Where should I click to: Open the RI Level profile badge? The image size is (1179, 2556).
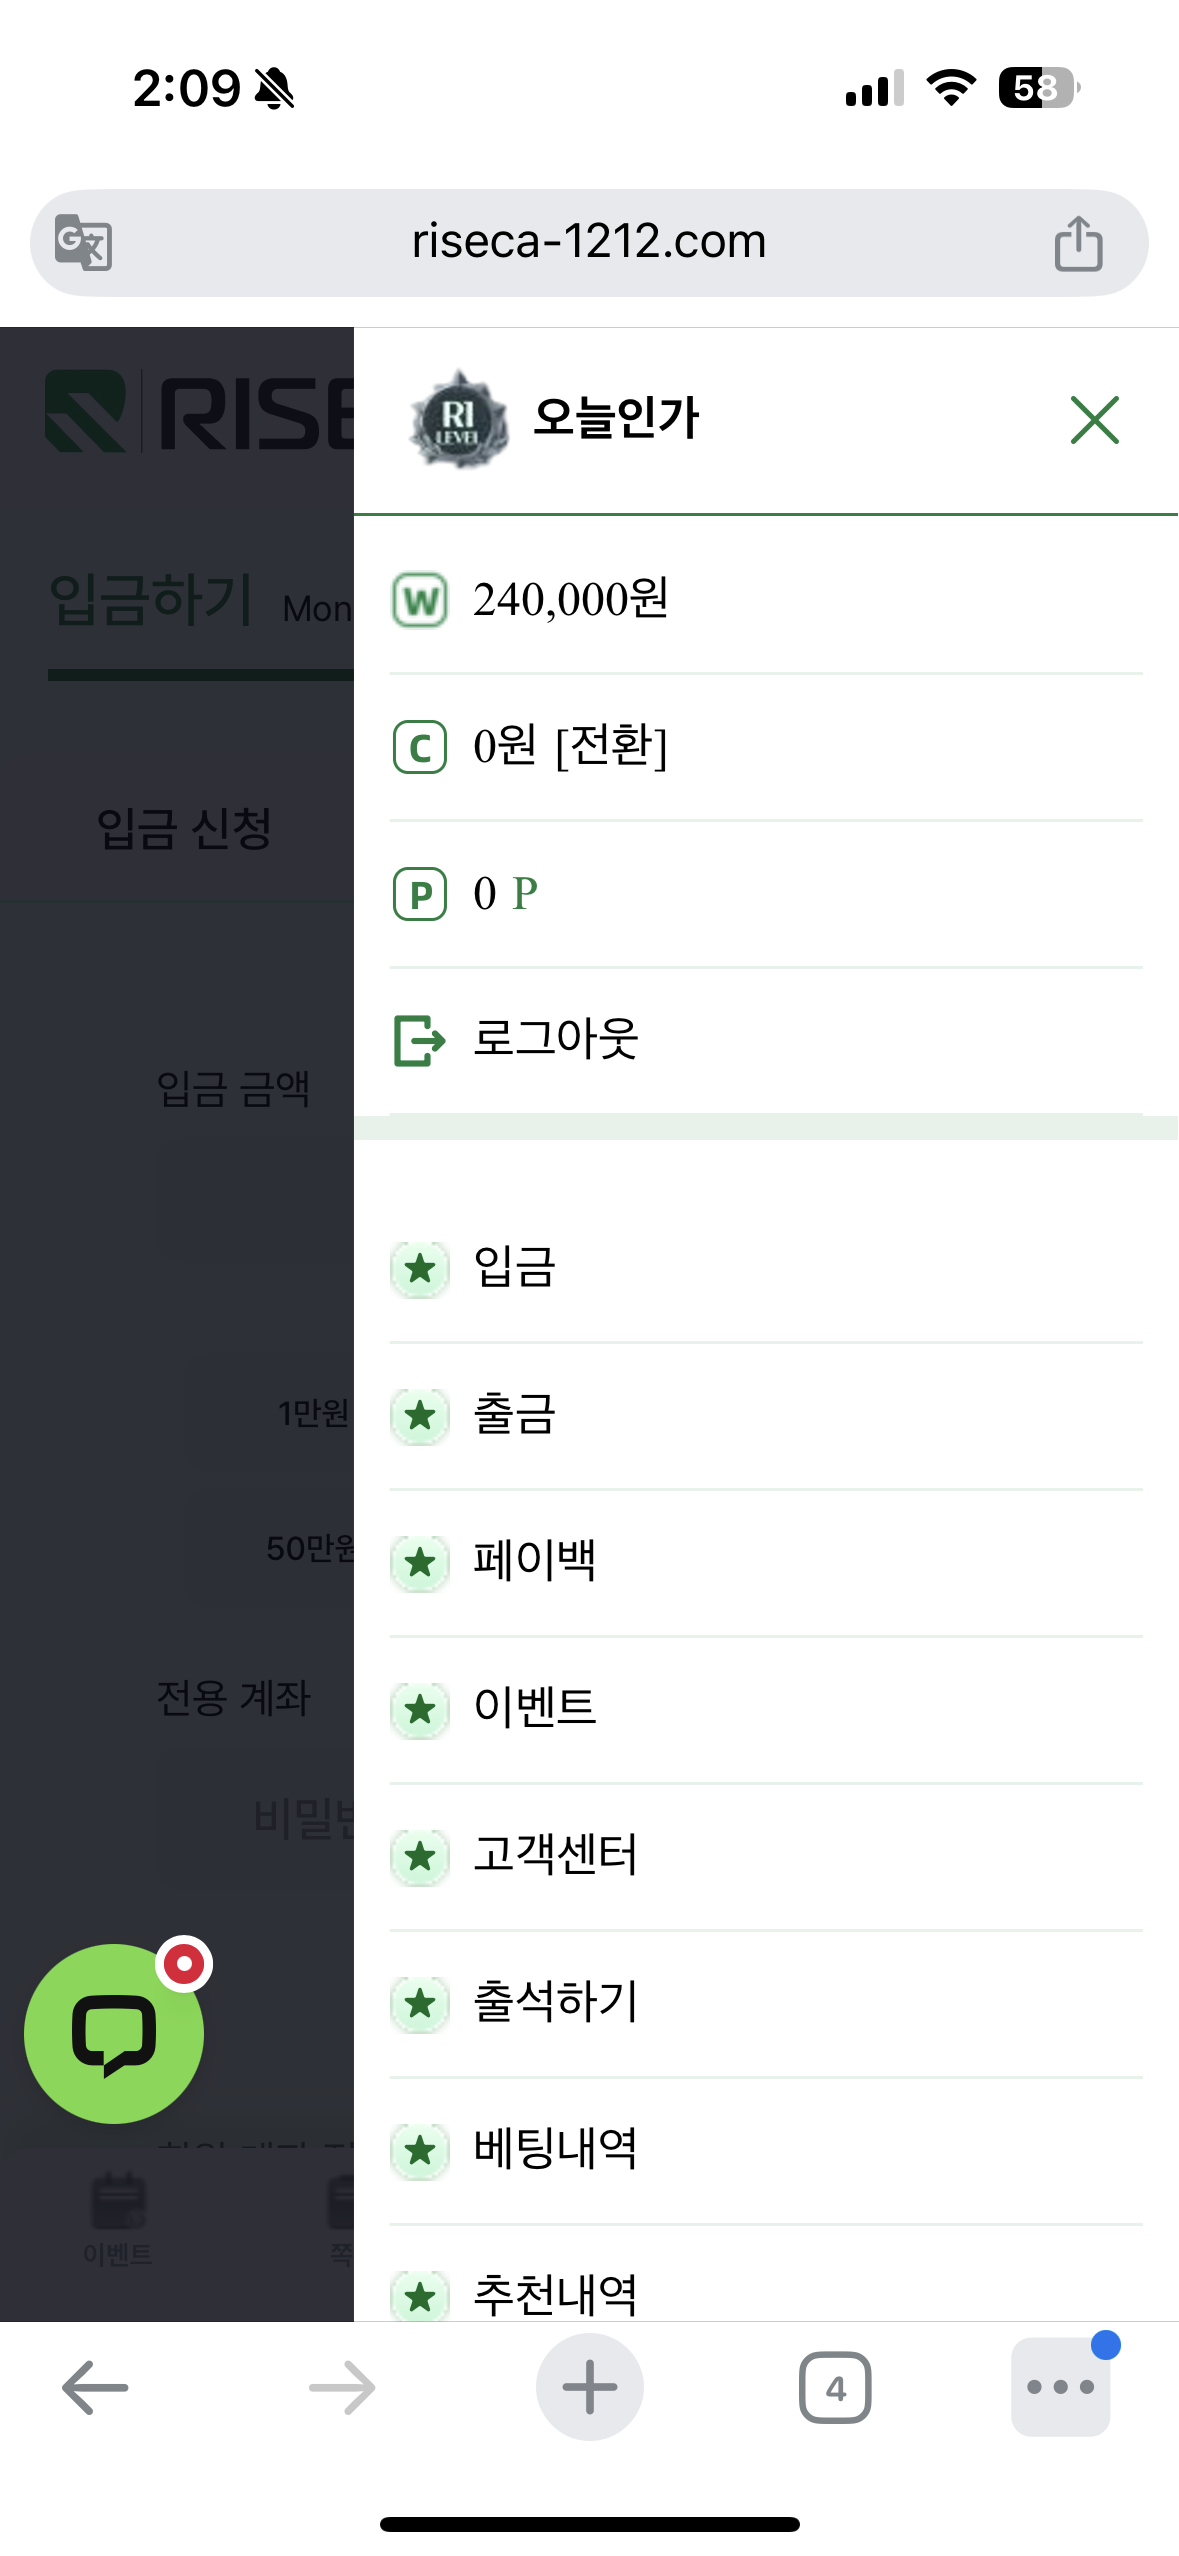click(x=459, y=420)
